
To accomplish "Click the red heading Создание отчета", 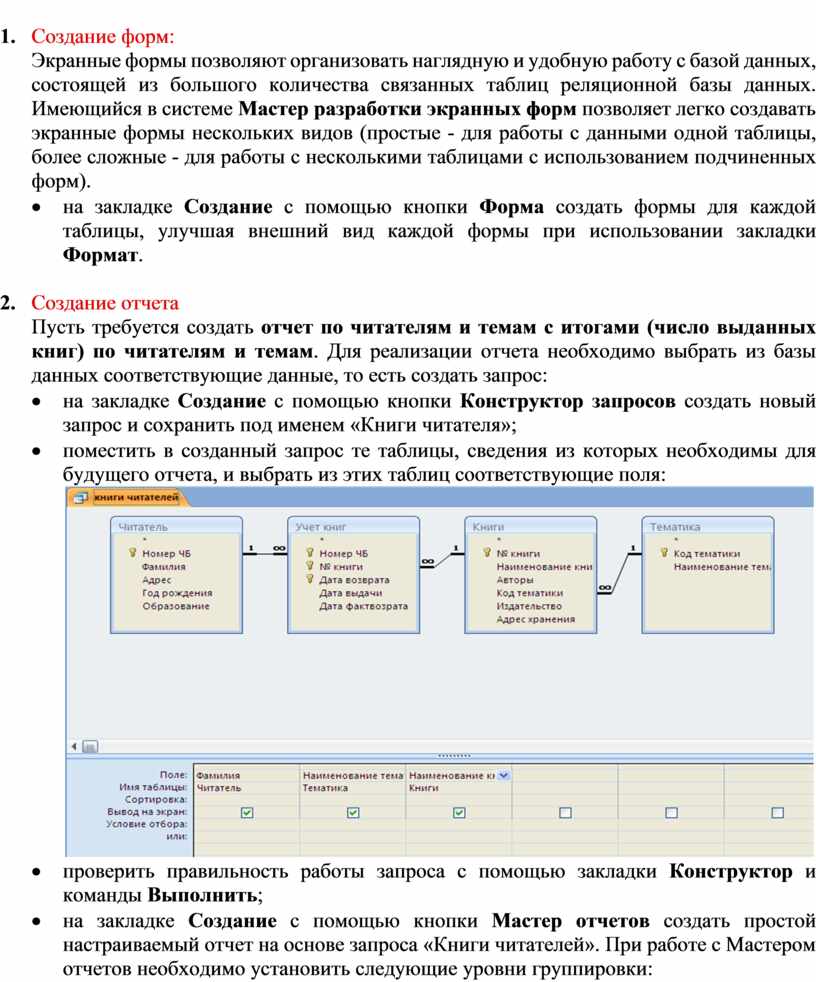I will [x=105, y=303].
